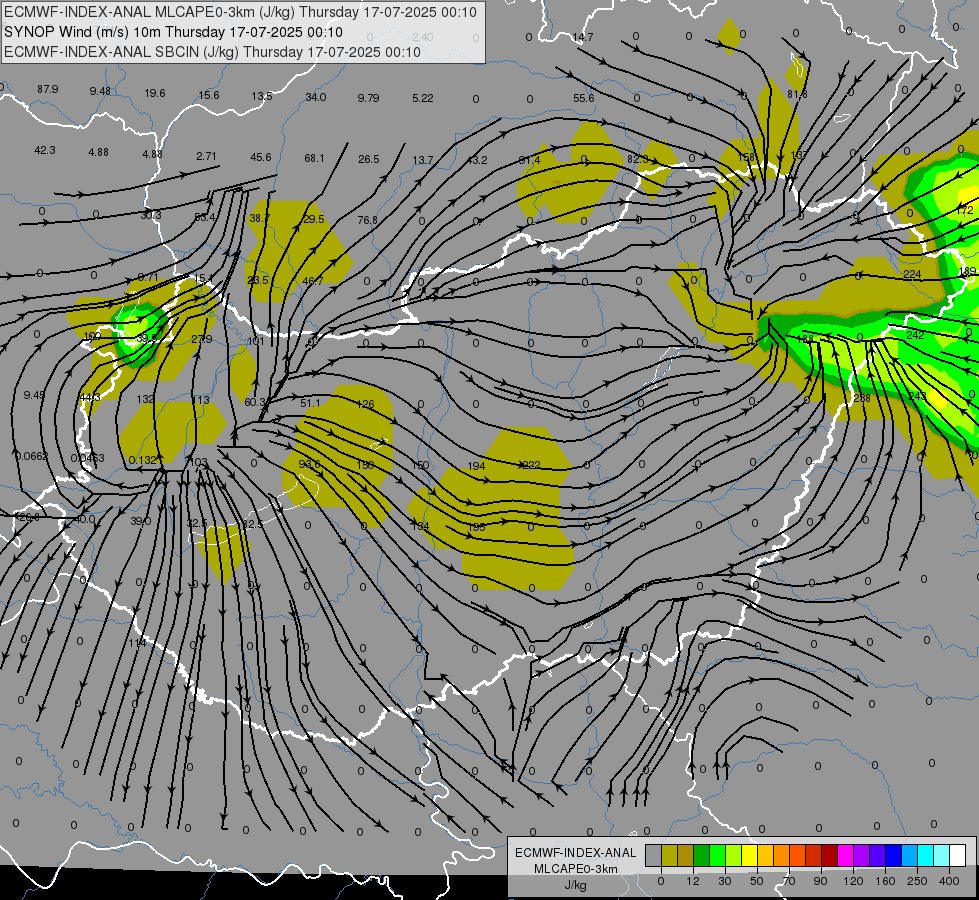Click the legend title ECMWF-INDEX-ANAL
Screen dimensions: 979x900
(x=576, y=853)
